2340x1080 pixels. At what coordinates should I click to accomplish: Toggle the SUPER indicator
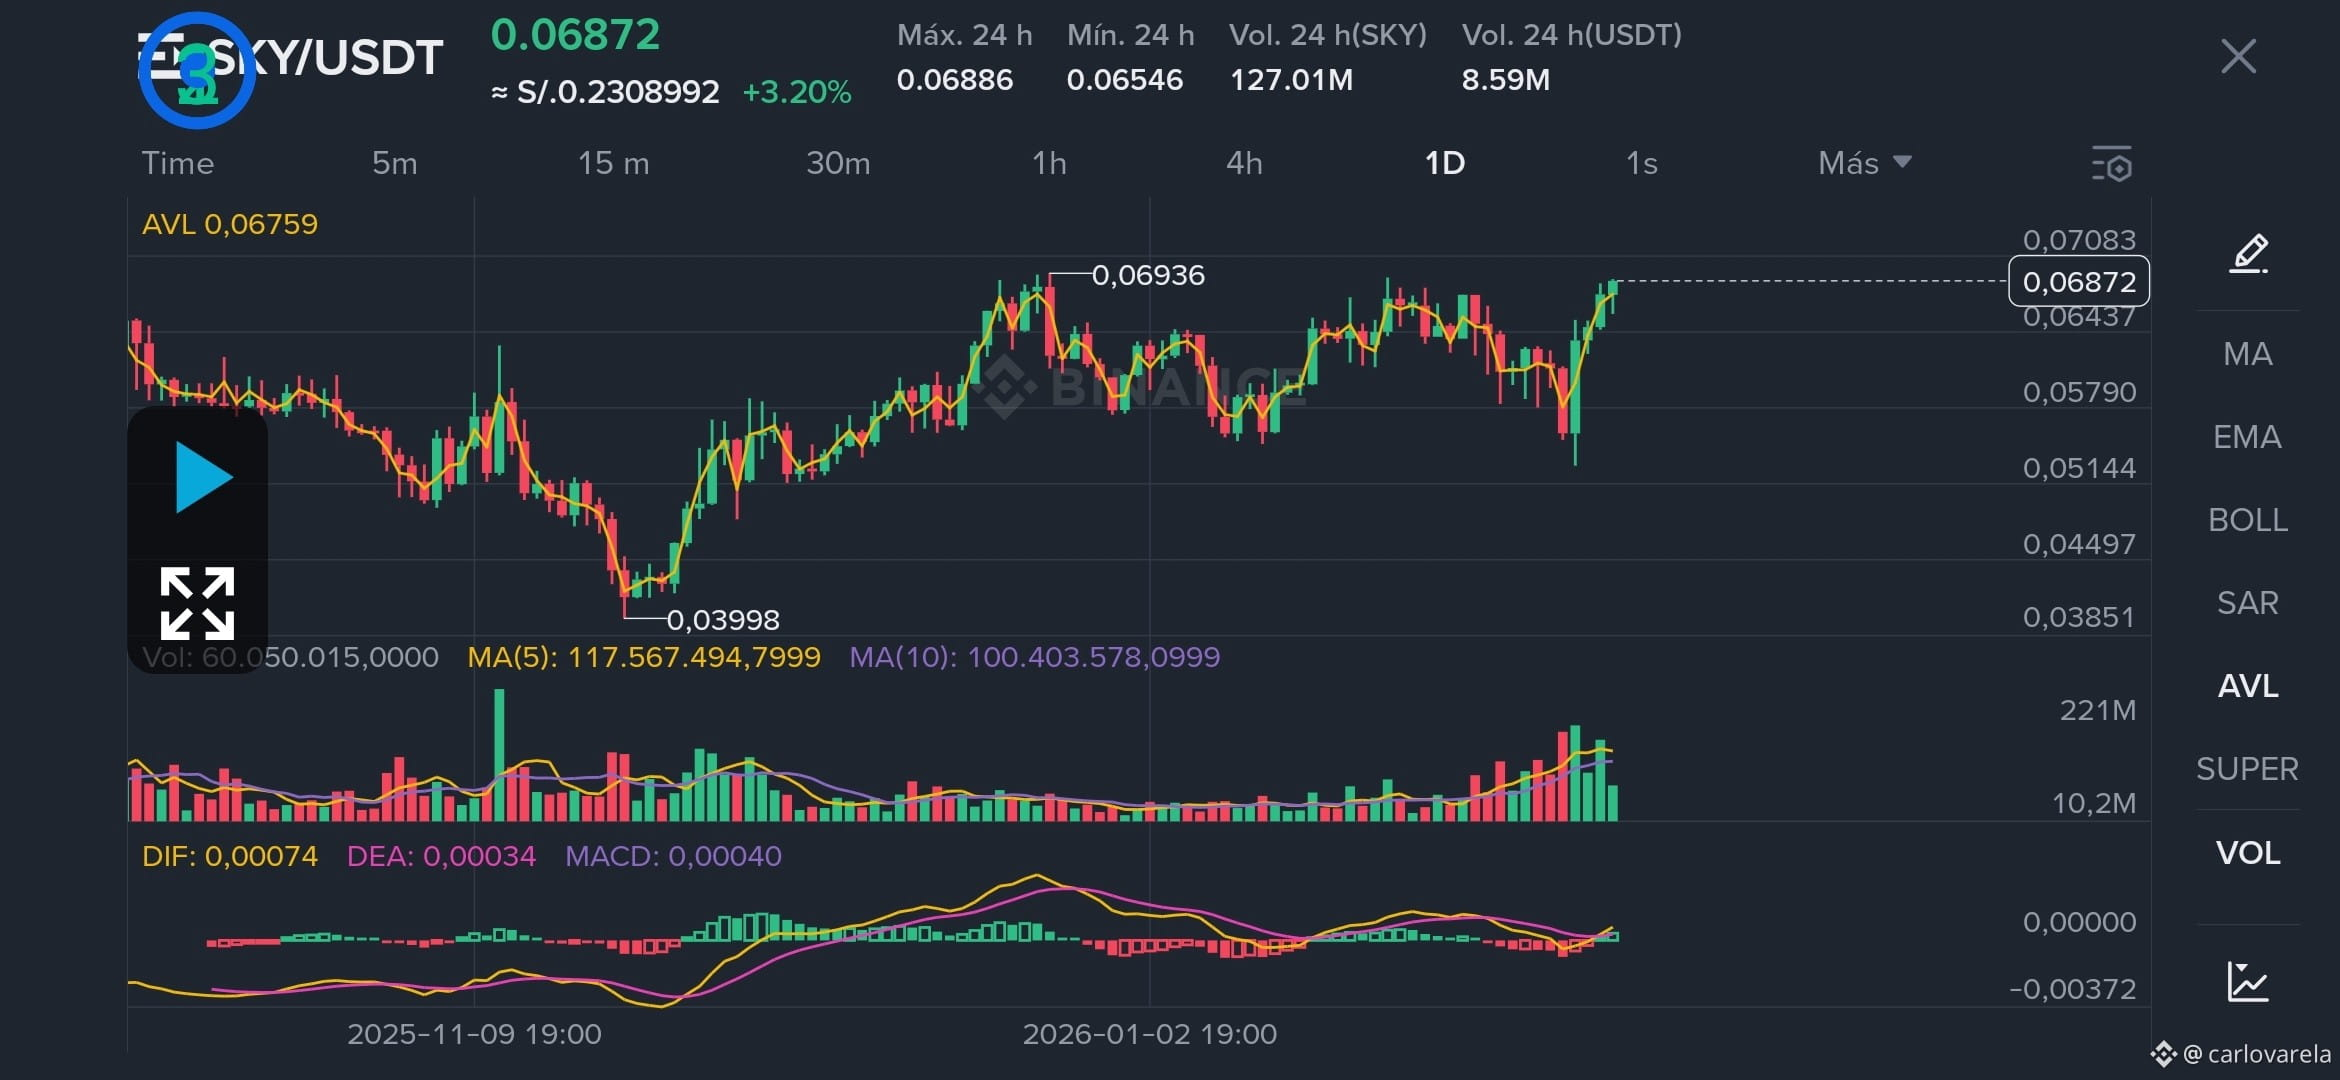[x=2247, y=769]
